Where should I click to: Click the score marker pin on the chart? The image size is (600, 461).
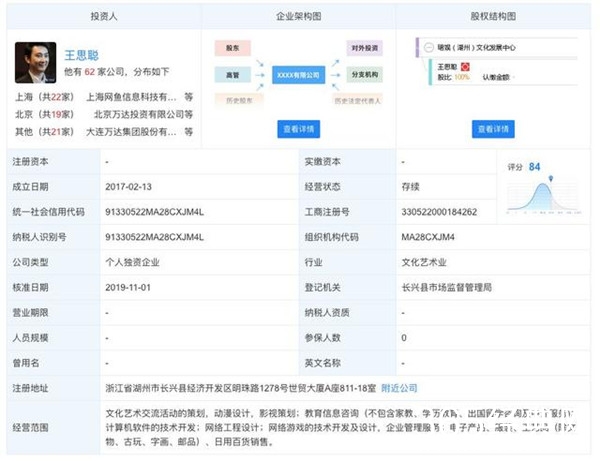[x=551, y=179]
